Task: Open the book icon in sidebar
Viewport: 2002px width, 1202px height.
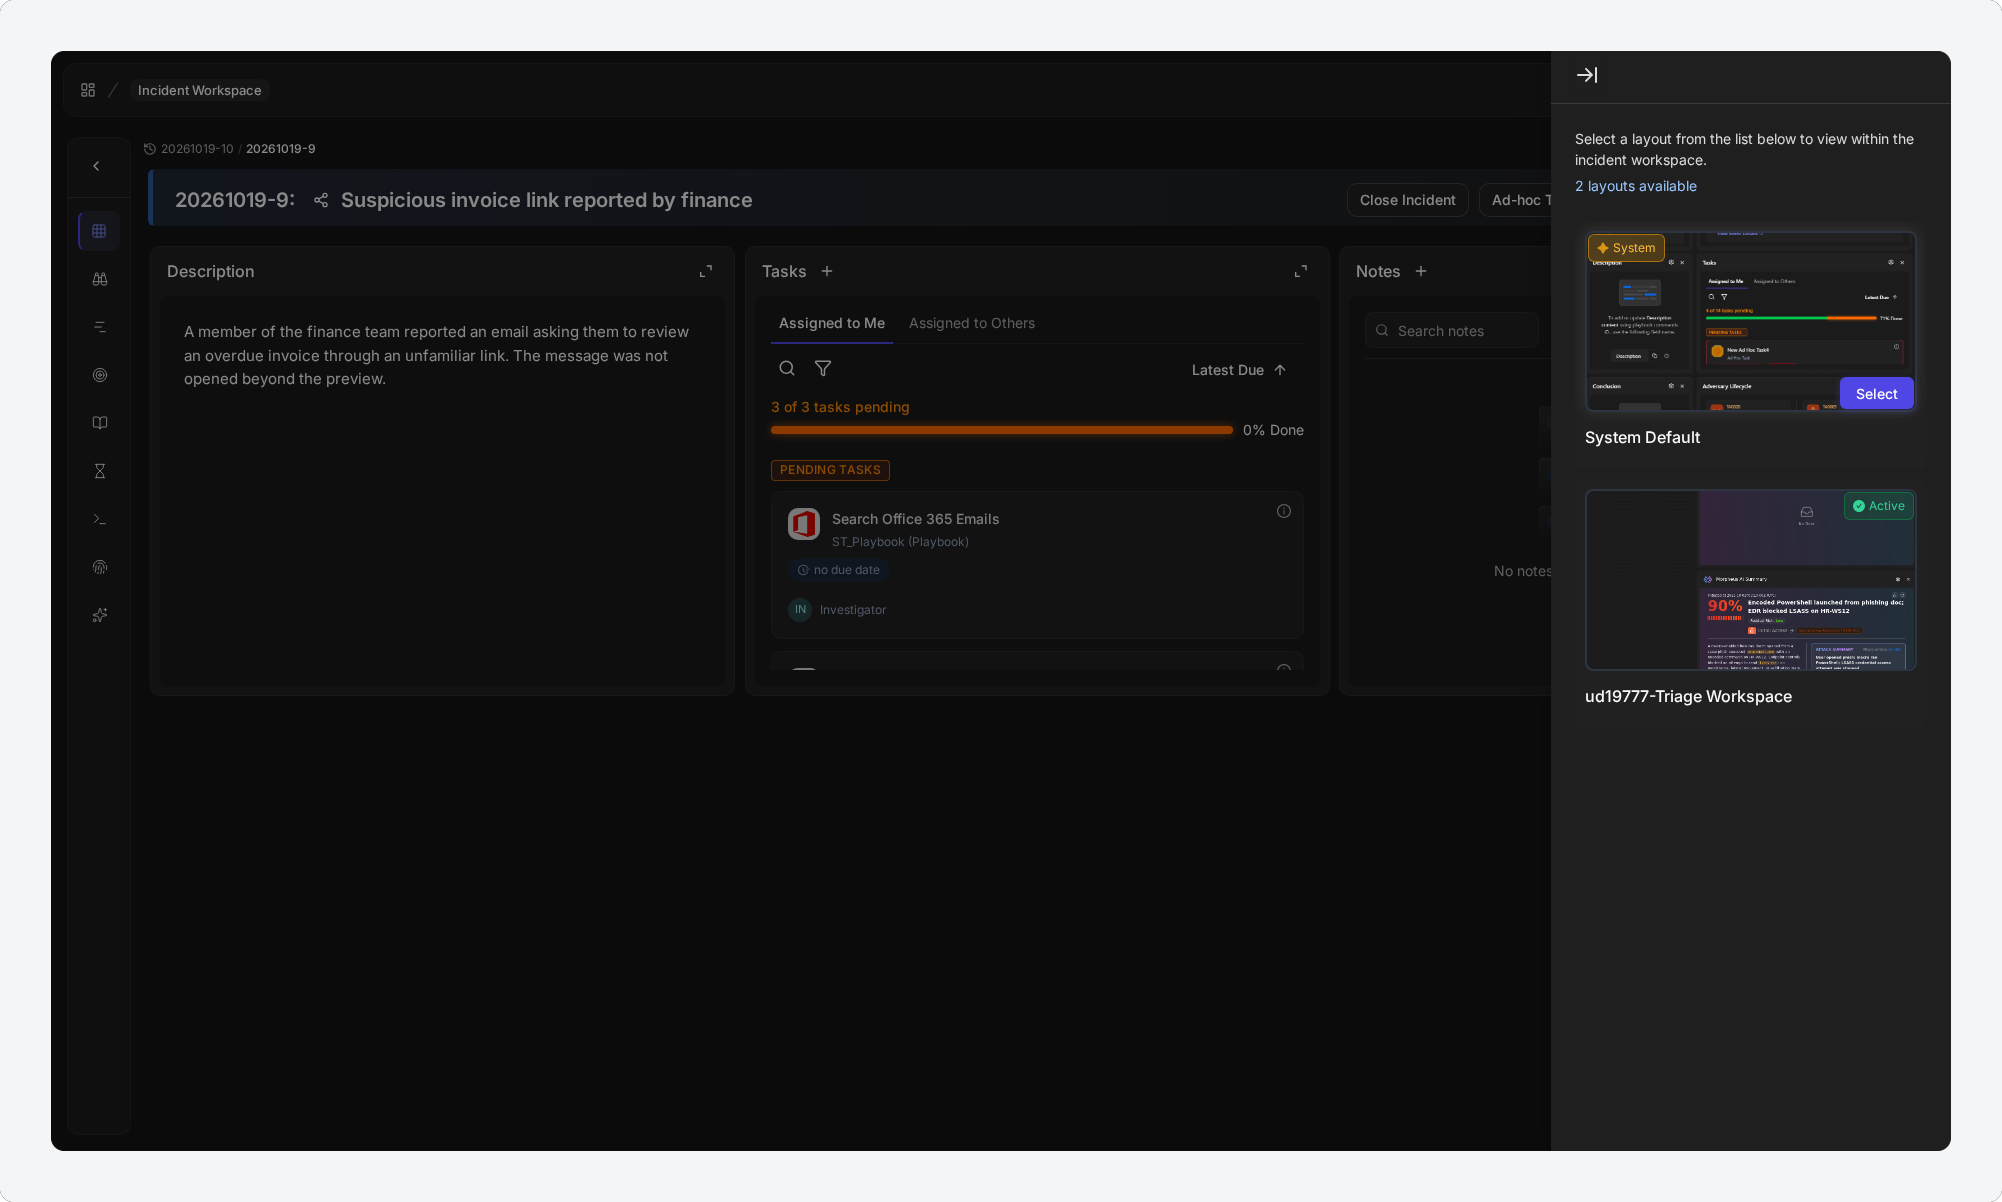Action: pos(100,423)
